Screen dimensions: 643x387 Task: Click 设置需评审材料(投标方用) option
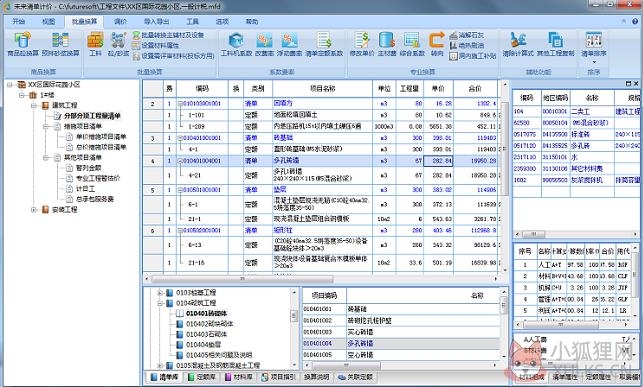click(173, 56)
